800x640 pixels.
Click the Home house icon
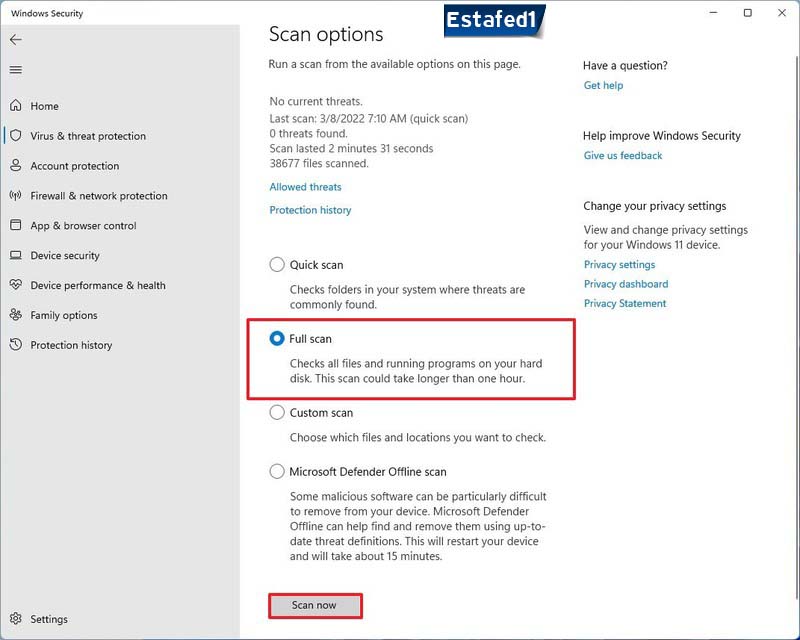pyautogui.click(x=16, y=106)
